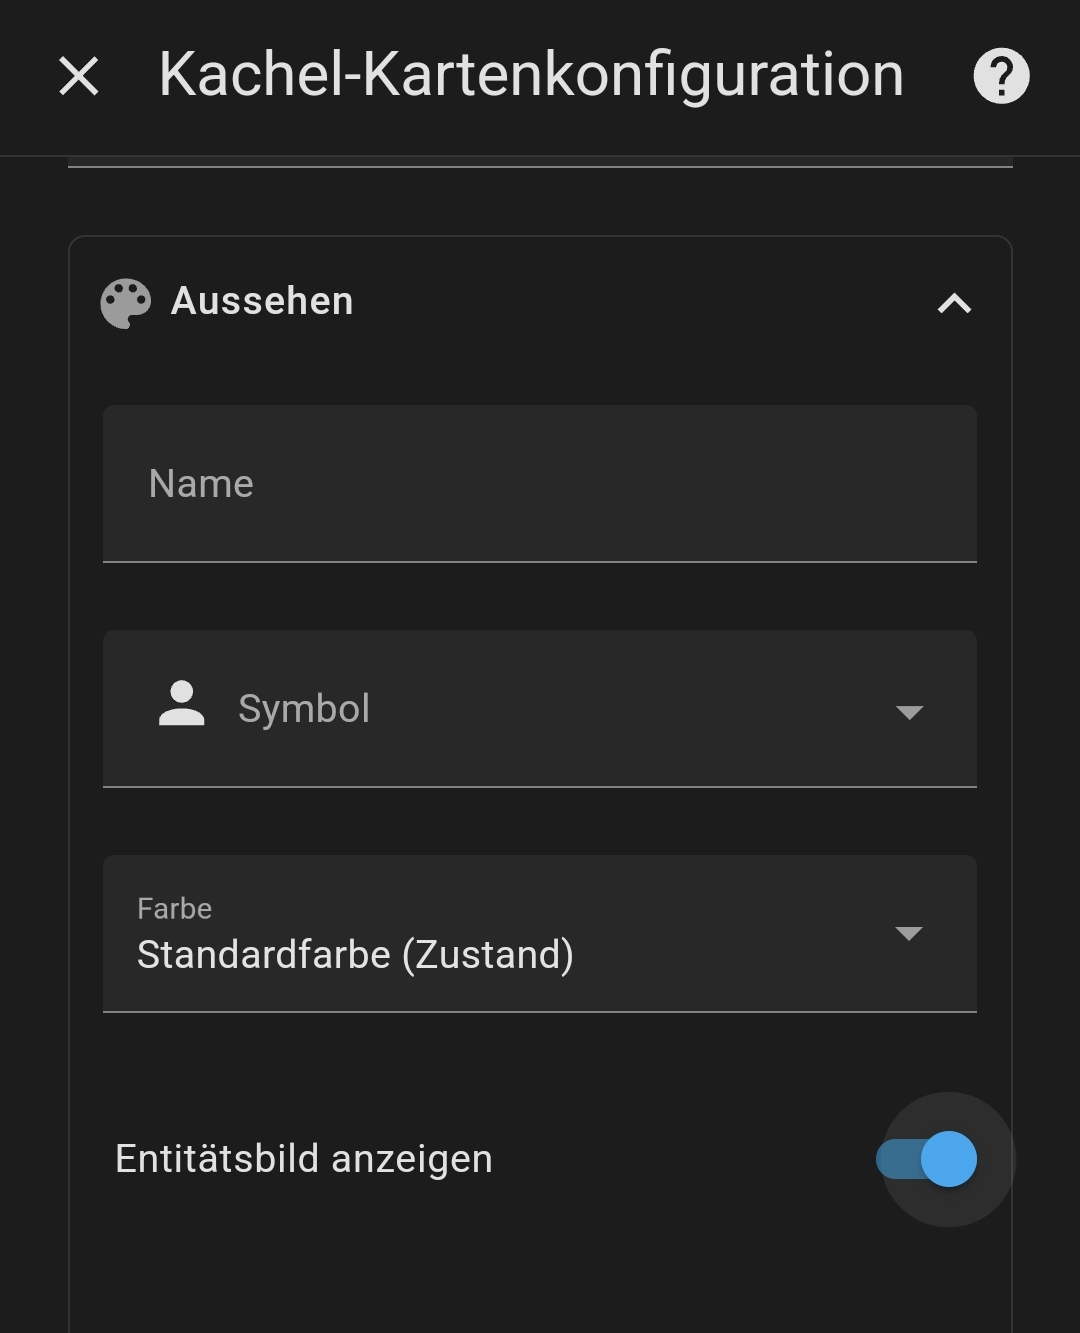This screenshot has width=1080, height=1333.
Task: Click the Aussehen section header text
Action: tap(262, 301)
